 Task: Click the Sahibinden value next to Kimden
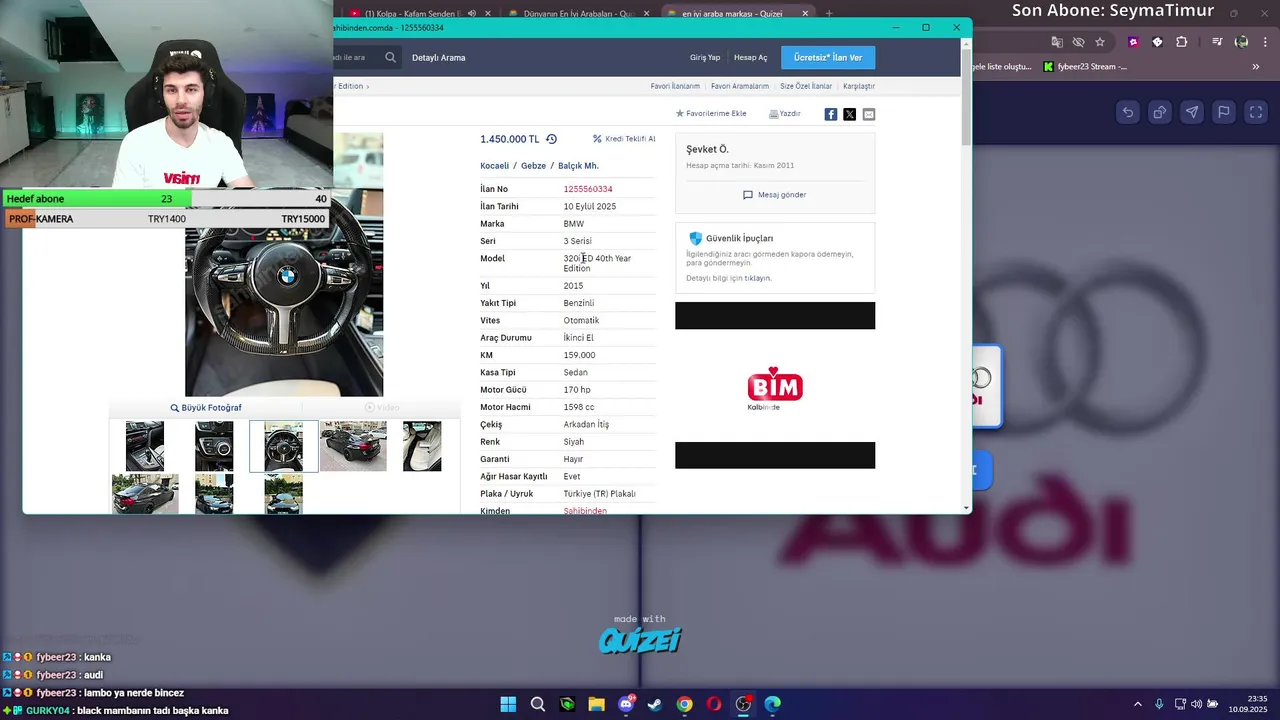(585, 510)
